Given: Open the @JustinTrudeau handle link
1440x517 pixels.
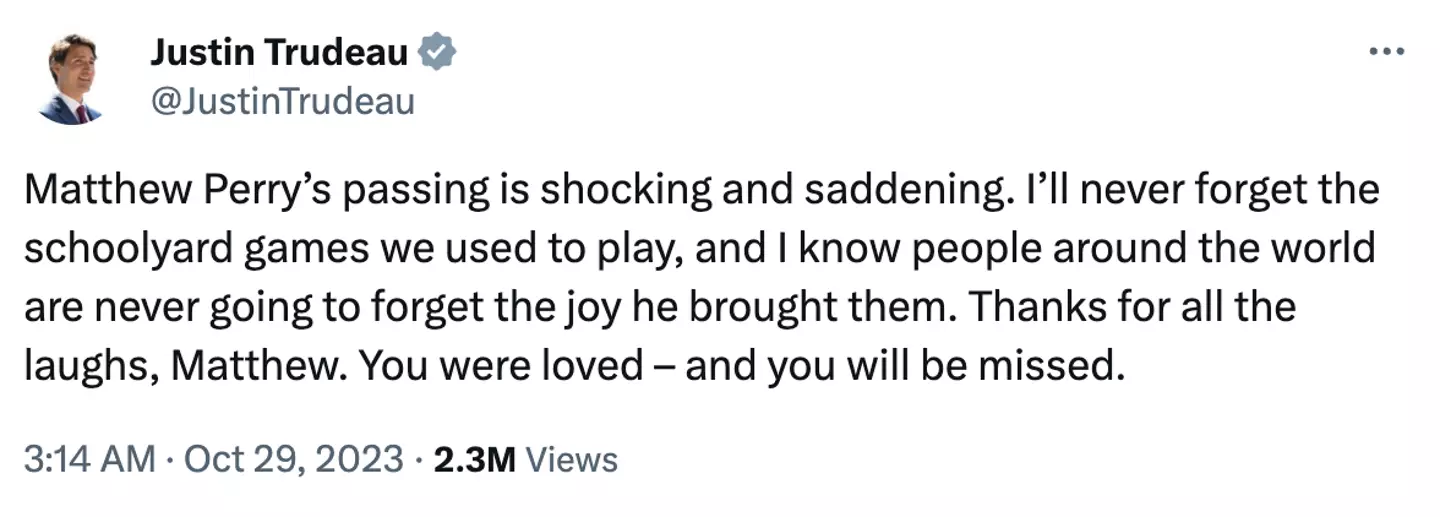Looking at the screenshot, I should pyautogui.click(x=281, y=101).
